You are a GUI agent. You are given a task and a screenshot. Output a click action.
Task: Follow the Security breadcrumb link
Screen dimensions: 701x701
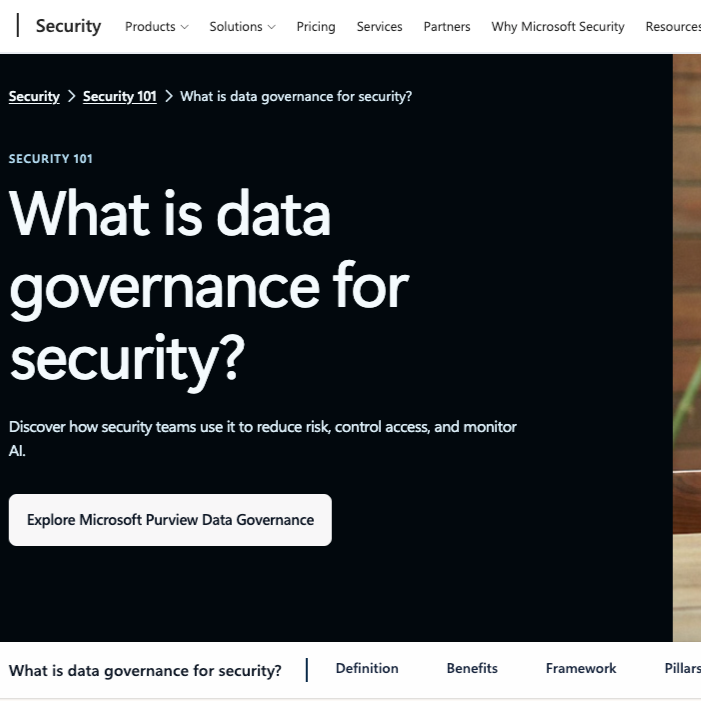click(x=34, y=97)
